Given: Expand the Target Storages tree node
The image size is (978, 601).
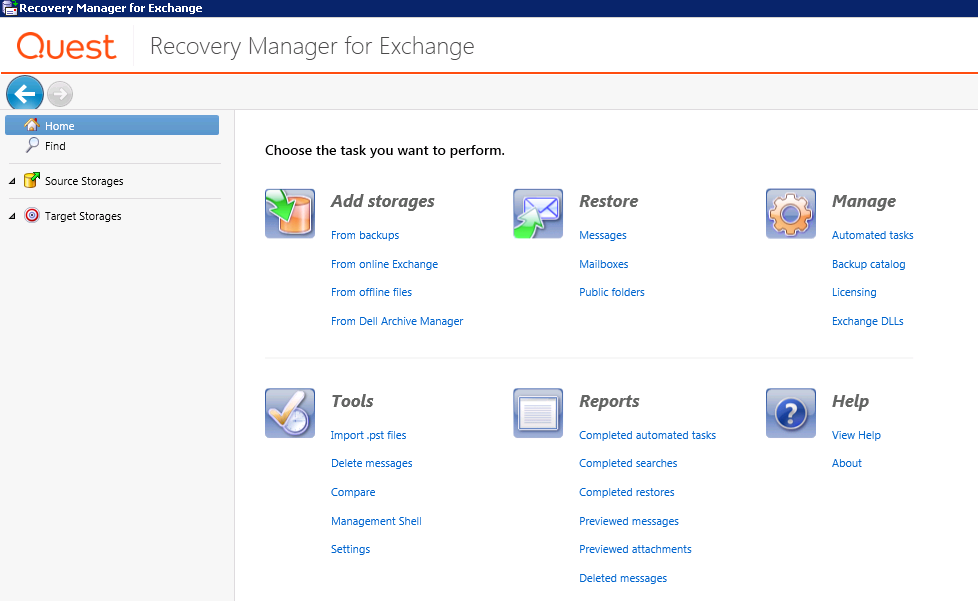Looking at the screenshot, I should [x=12, y=216].
